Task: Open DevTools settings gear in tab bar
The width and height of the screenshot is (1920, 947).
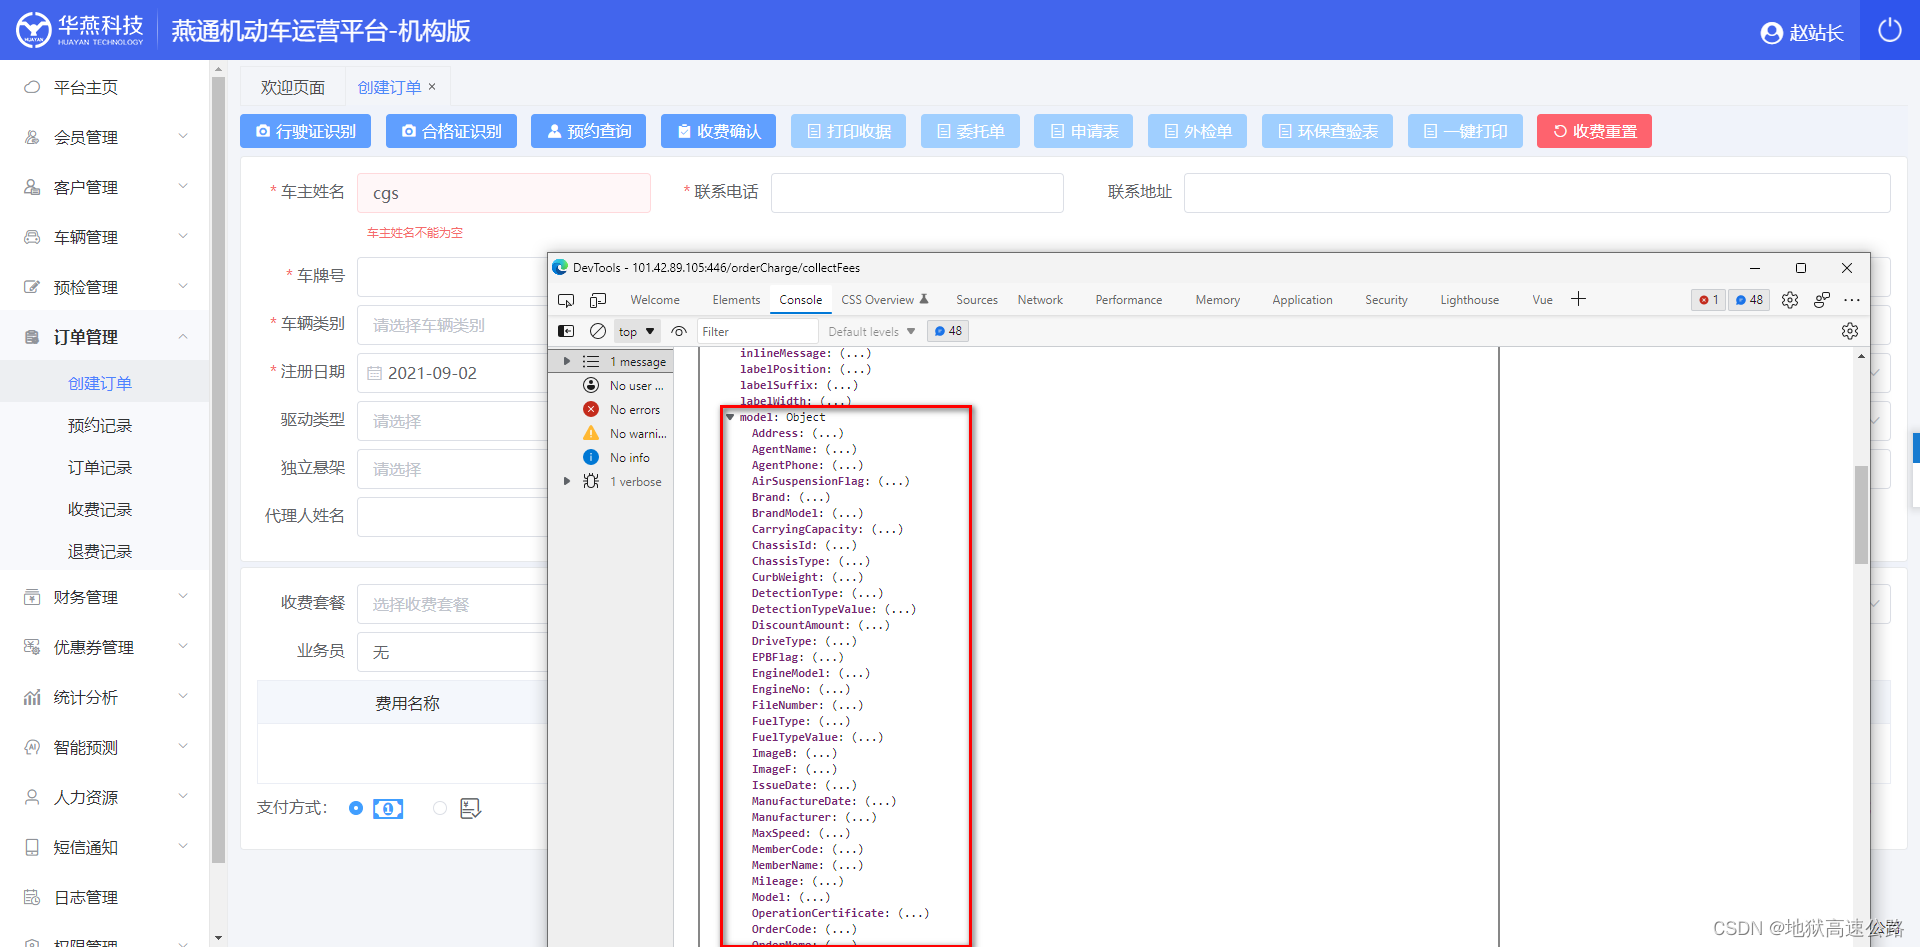Action: [x=1790, y=300]
